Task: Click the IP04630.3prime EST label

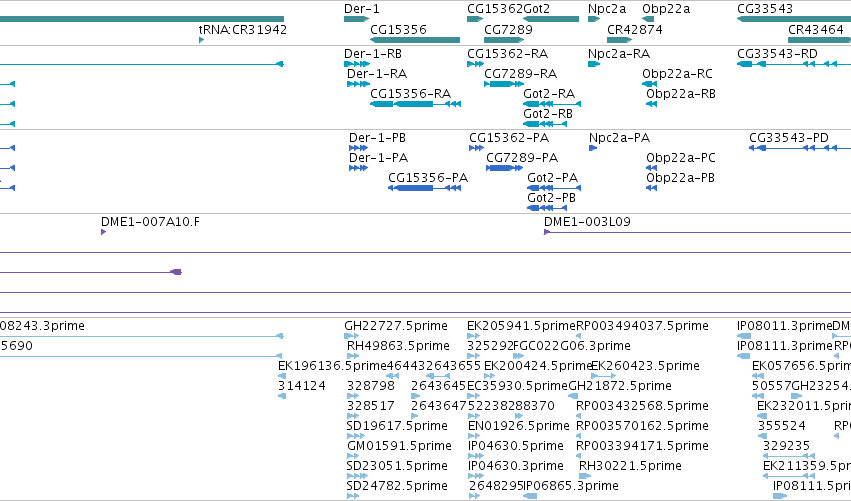Action: click(x=516, y=466)
